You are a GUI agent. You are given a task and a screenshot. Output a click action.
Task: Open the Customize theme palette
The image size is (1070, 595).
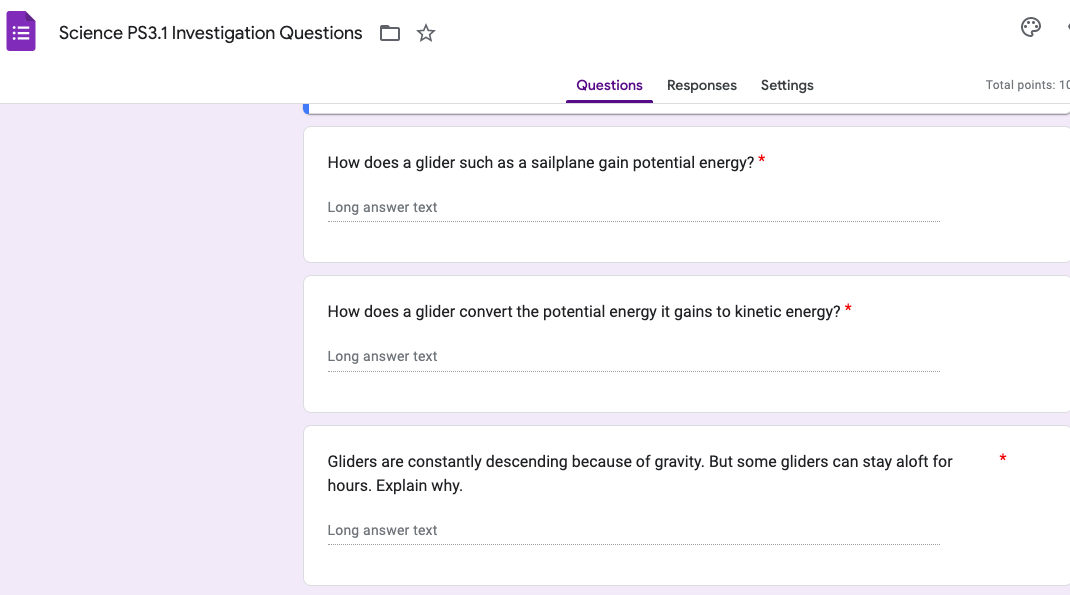coord(1031,27)
